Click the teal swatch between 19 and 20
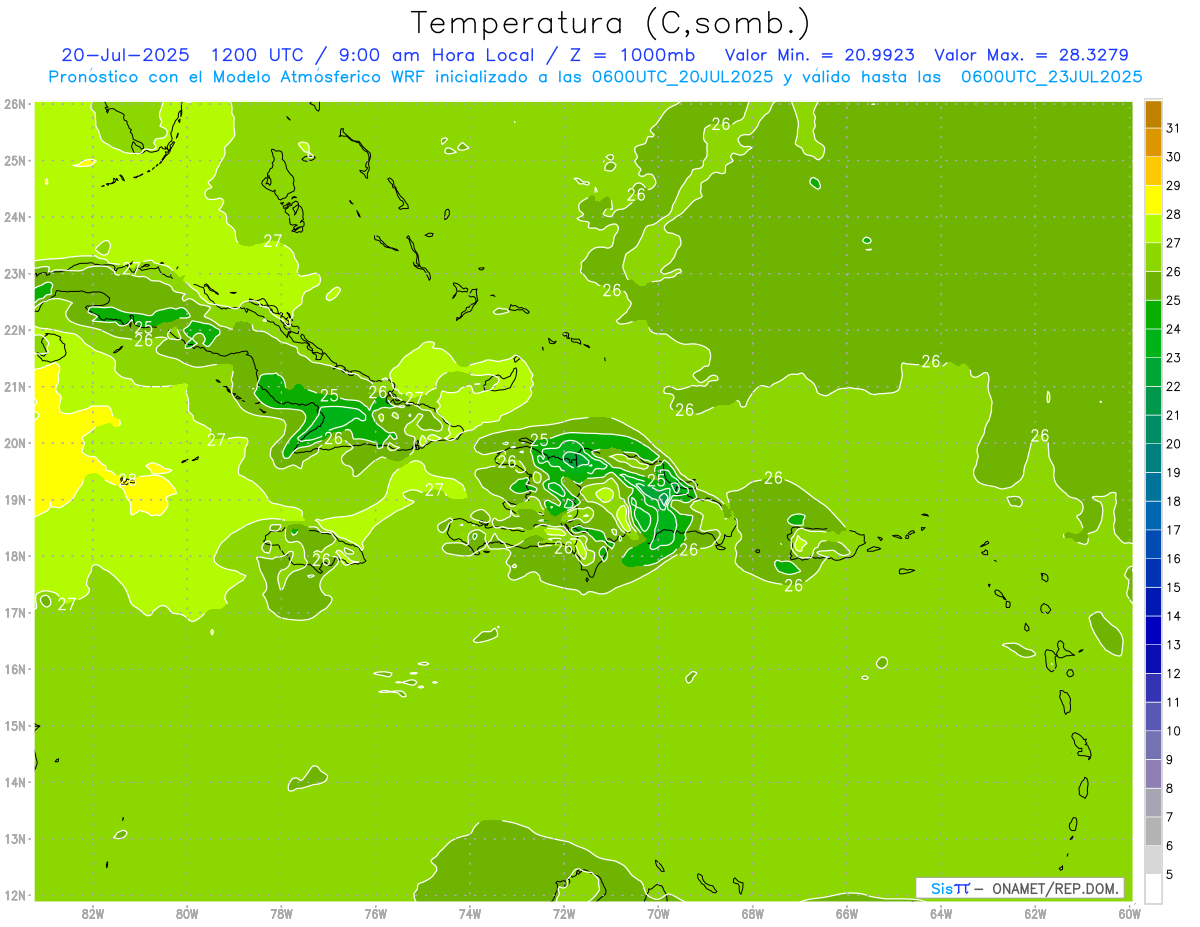 click(1153, 458)
